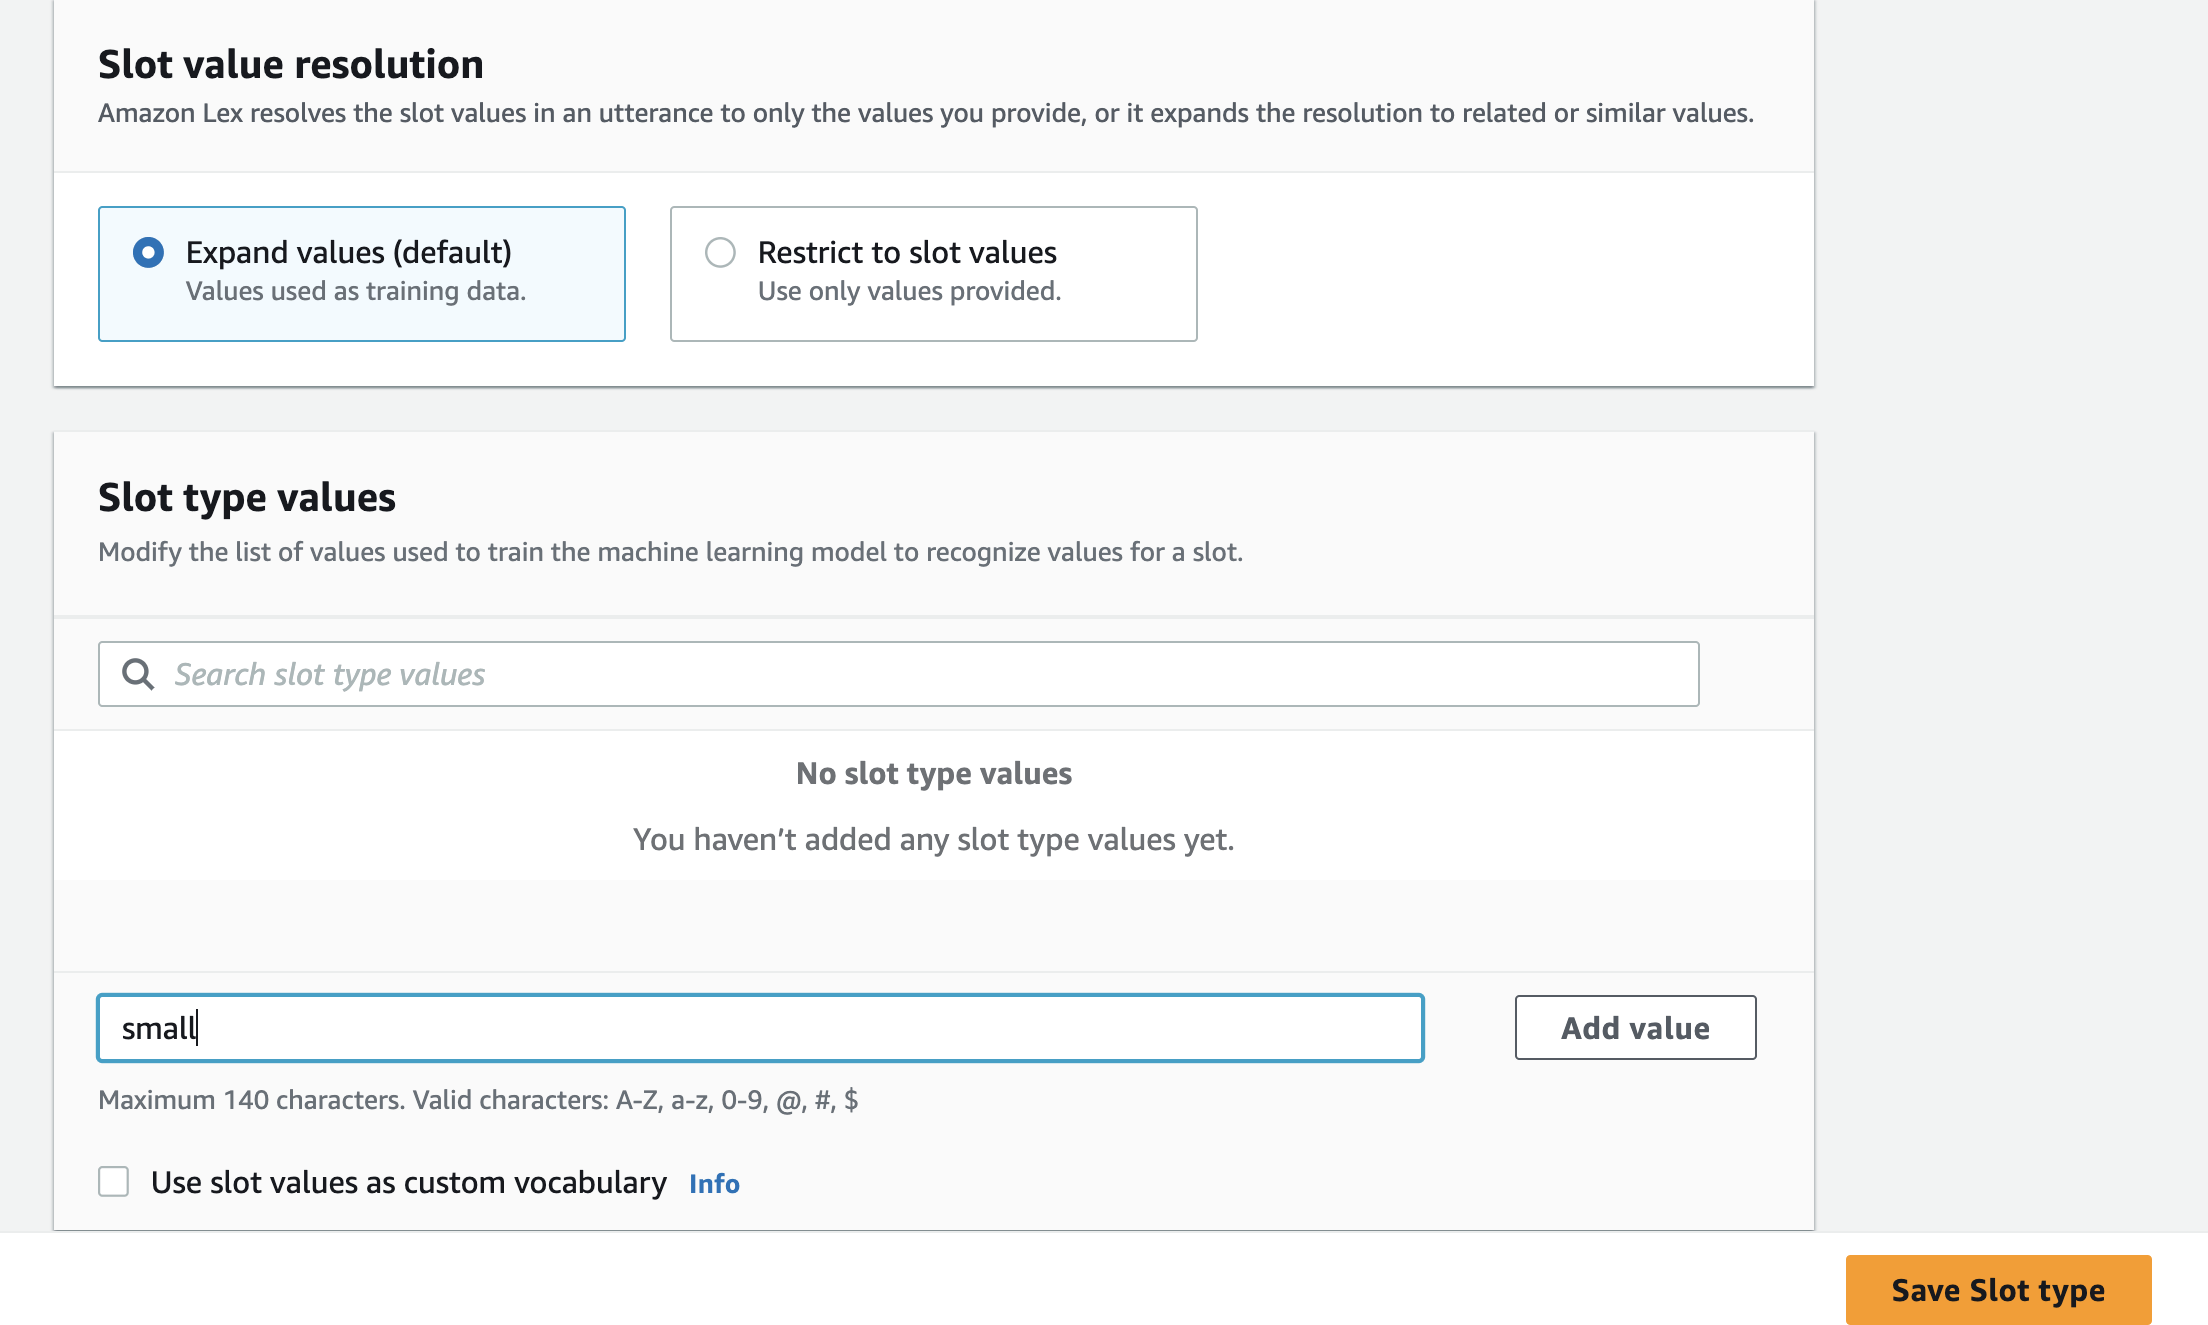The width and height of the screenshot is (2208, 1325).
Task: Select the Expand values (default) radio button
Action: 148,252
